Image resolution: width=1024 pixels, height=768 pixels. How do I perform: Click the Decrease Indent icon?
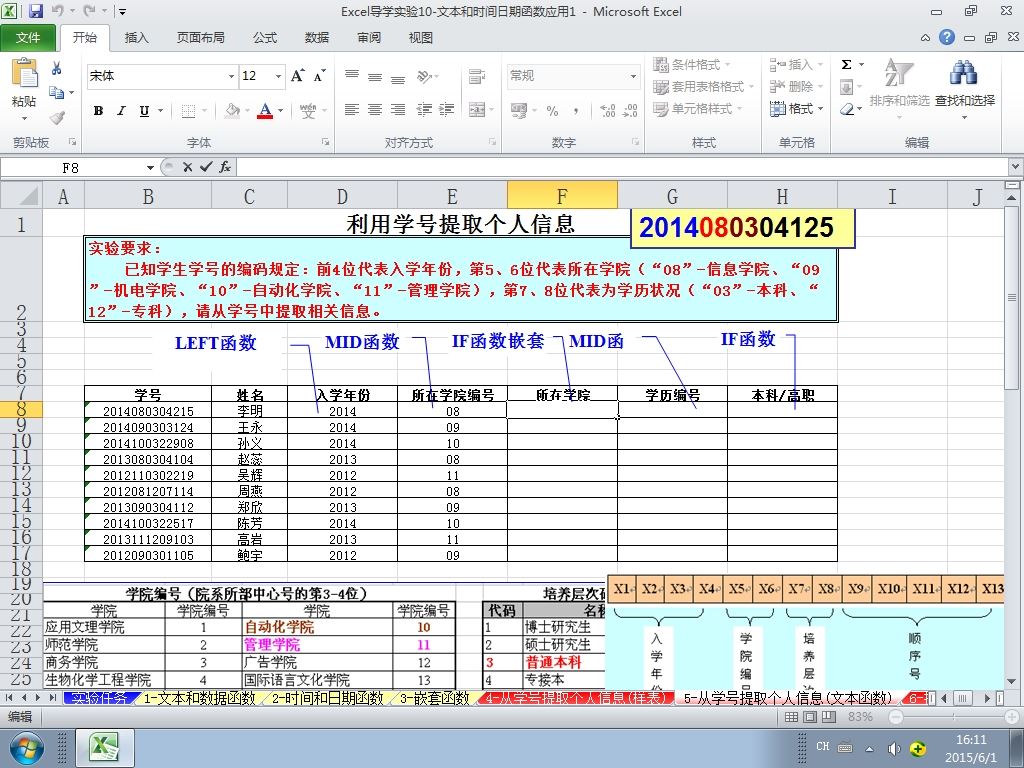click(x=424, y=110)
